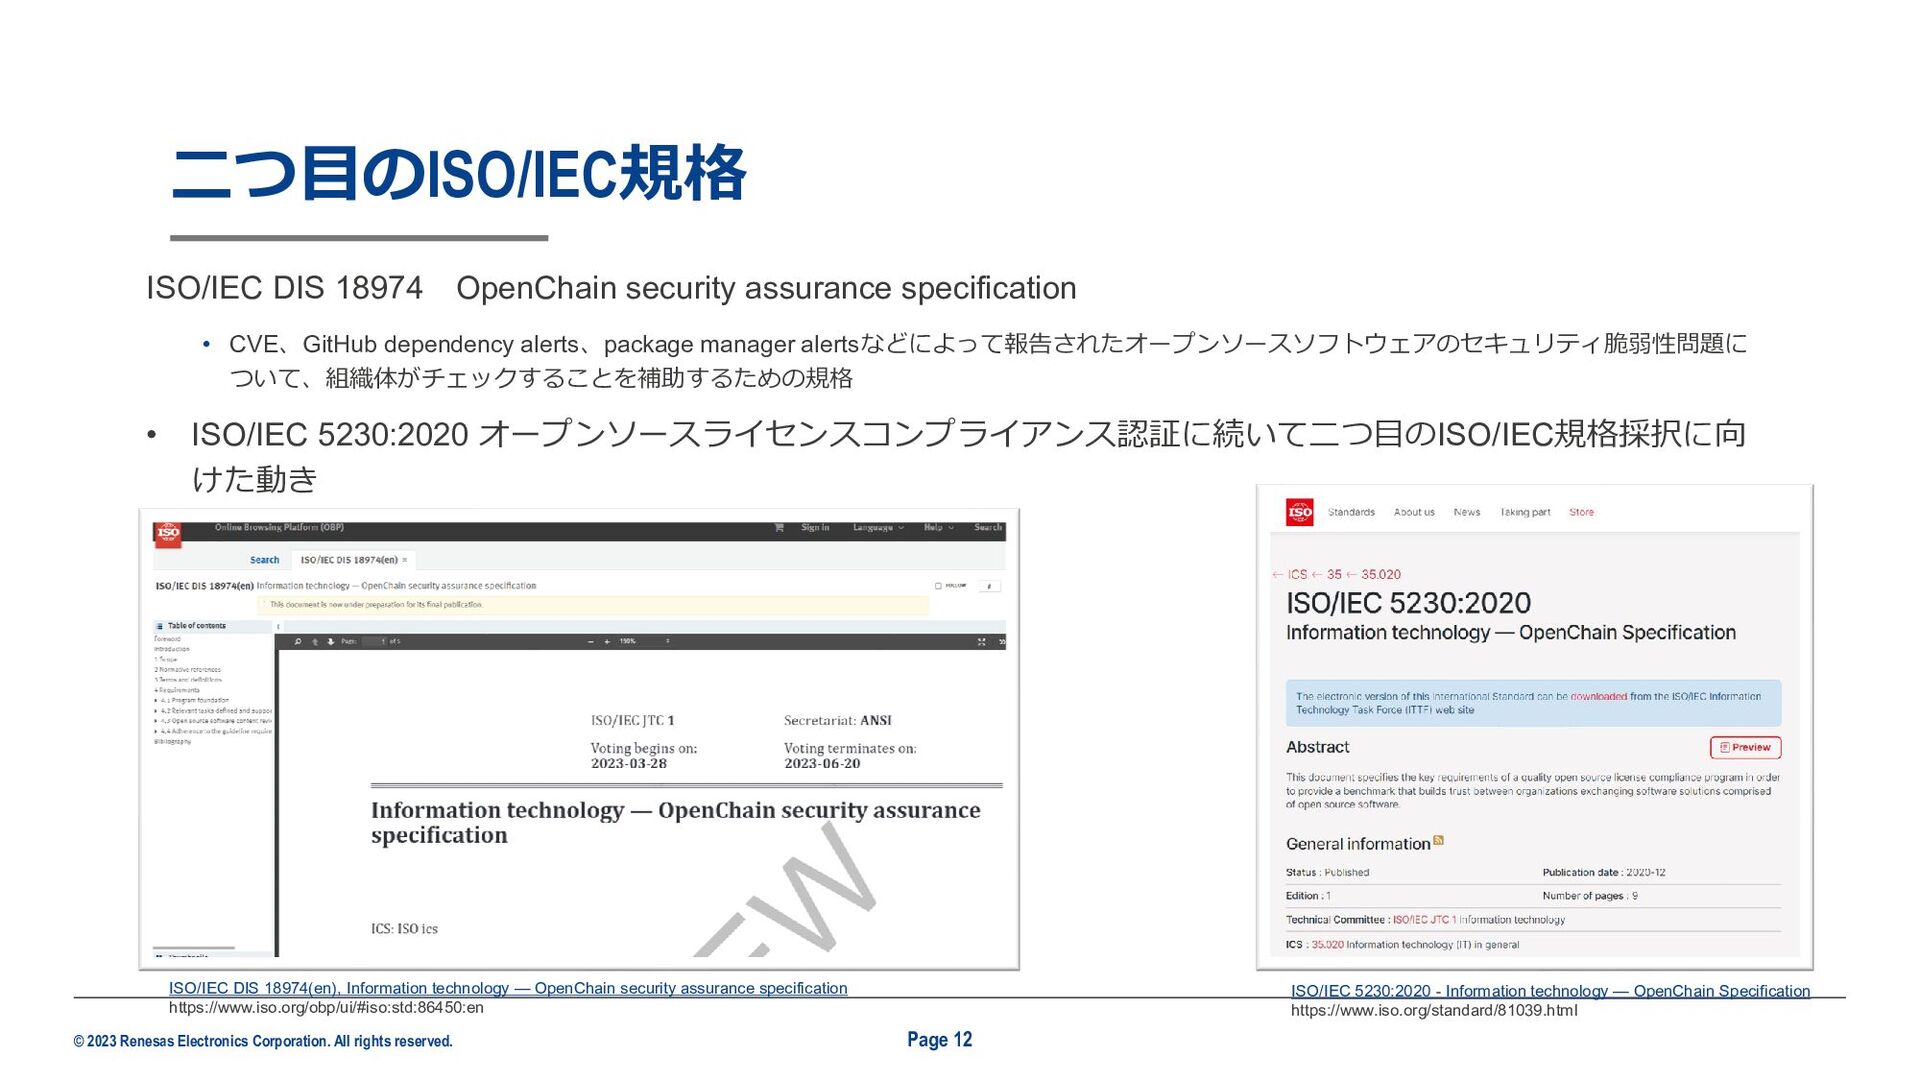Click the ISO/IEC 5230:2020 screenshot thumbnail

tap(1534, 727)
